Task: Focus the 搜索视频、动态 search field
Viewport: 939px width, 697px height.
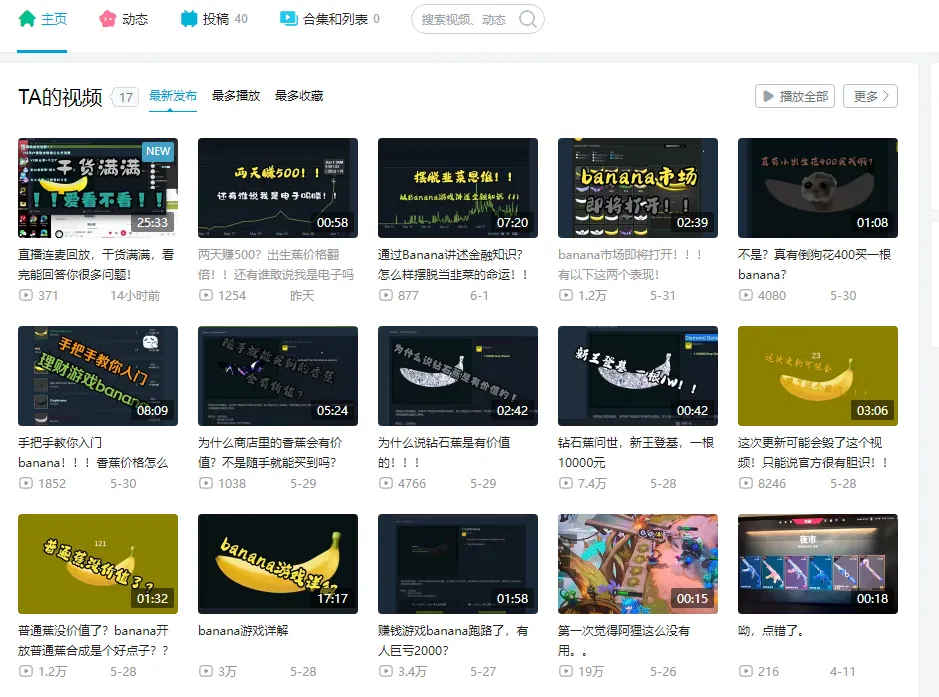Action: (477, 19)
